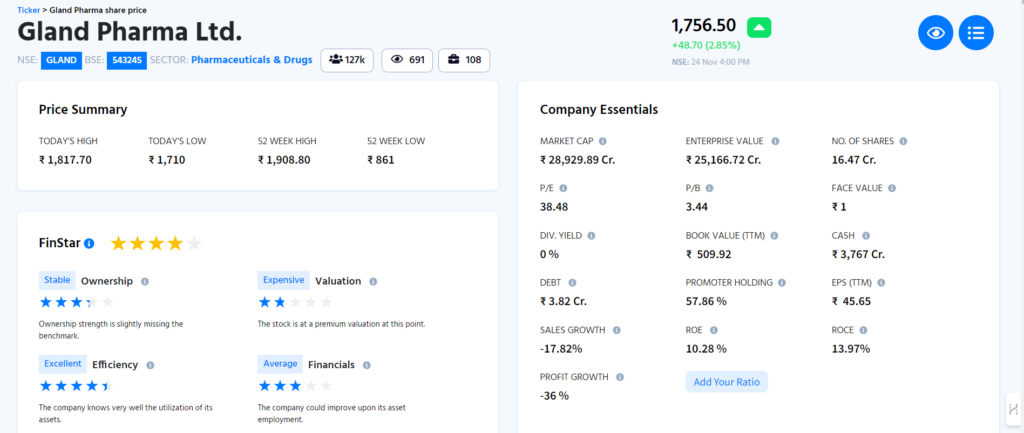The image size is (1024, 433).
Task: Click info icon beside Sales Growth
Action: (616, 329)
